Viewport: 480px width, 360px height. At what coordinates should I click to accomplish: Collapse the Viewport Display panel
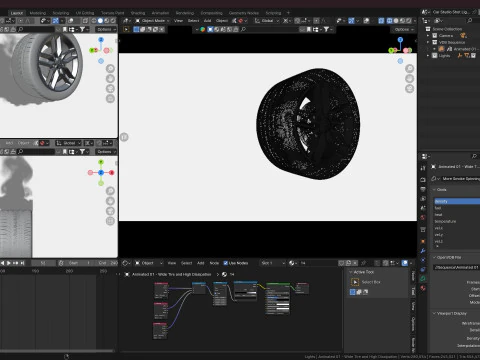coord(434,314)
